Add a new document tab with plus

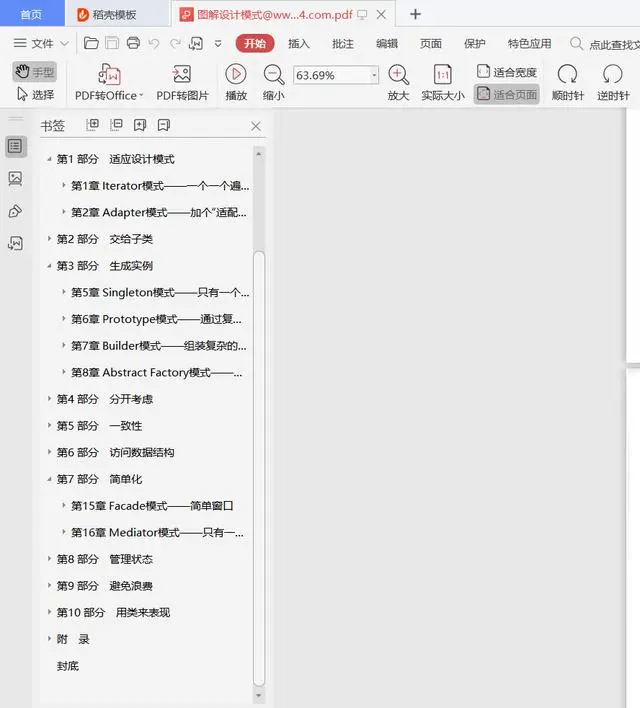[x=415, y=14]
